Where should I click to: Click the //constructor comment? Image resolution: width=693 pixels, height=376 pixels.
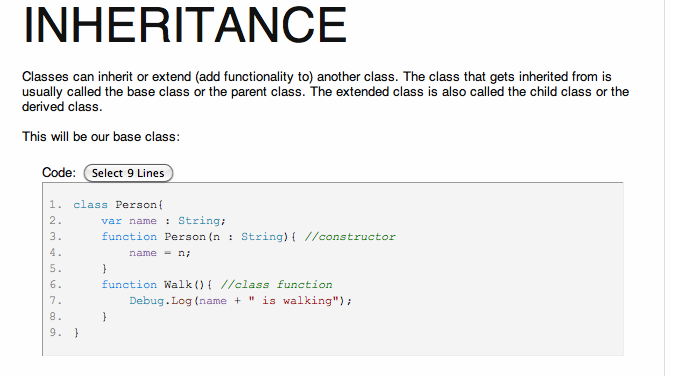coord(350,237)
